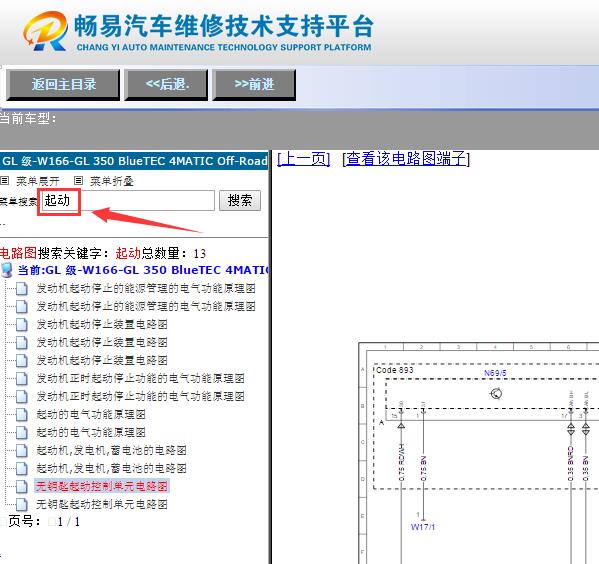Open the first 起动的电气功能原理图 entry
Viewport: 599px width, 564px height.
91,414
